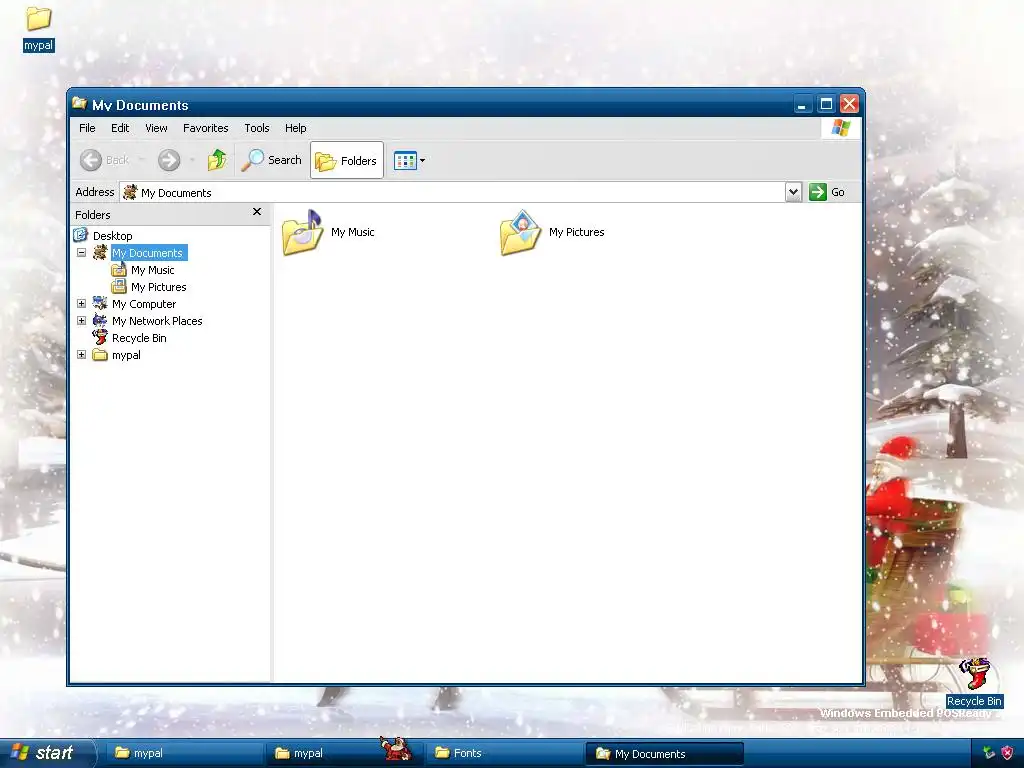The height and width of the screenshot is (768, 1024).
Task: Click the My Documents address field
Action: [453, 192]
